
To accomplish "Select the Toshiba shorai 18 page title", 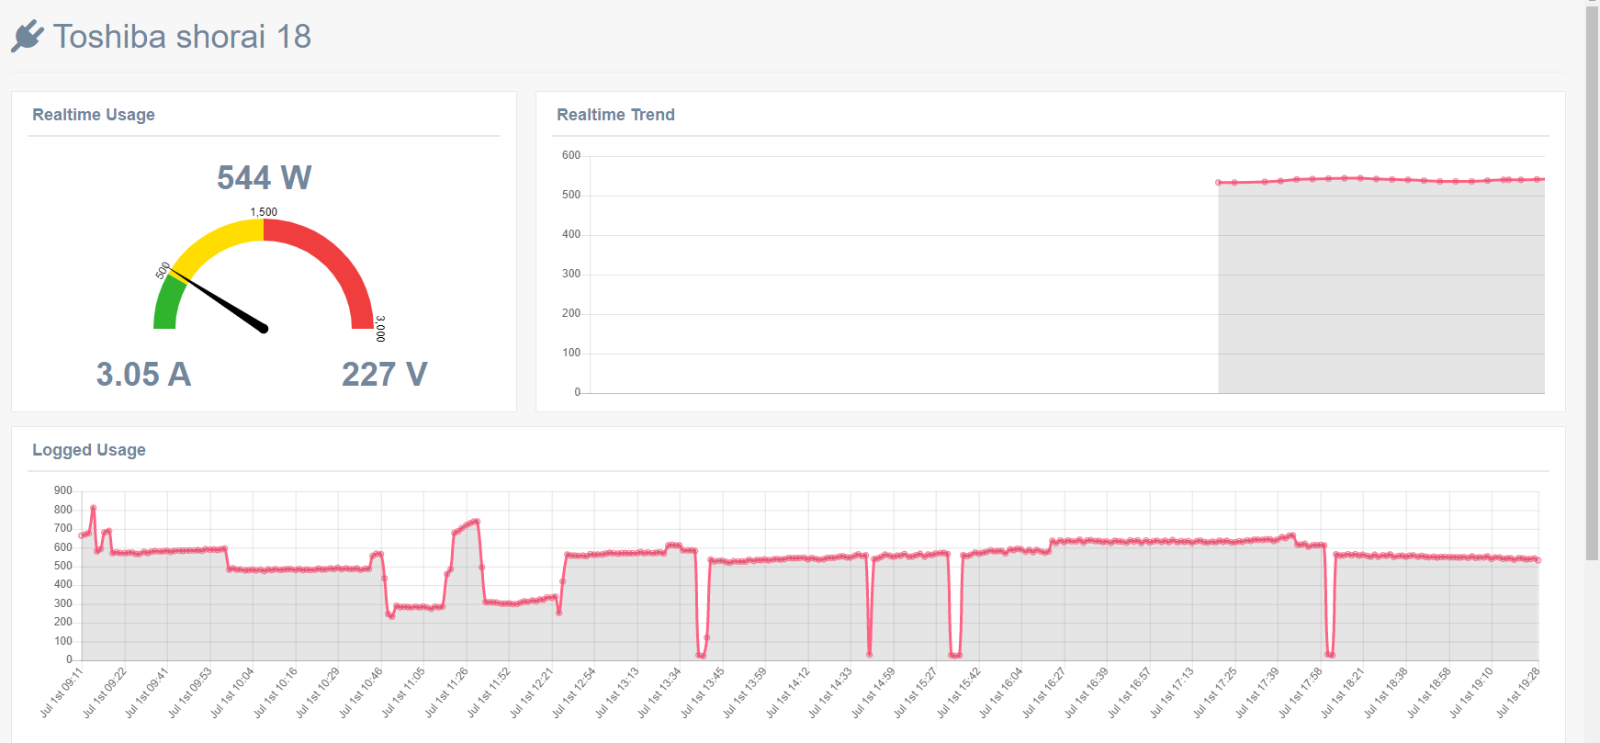I will pos(182,37).
